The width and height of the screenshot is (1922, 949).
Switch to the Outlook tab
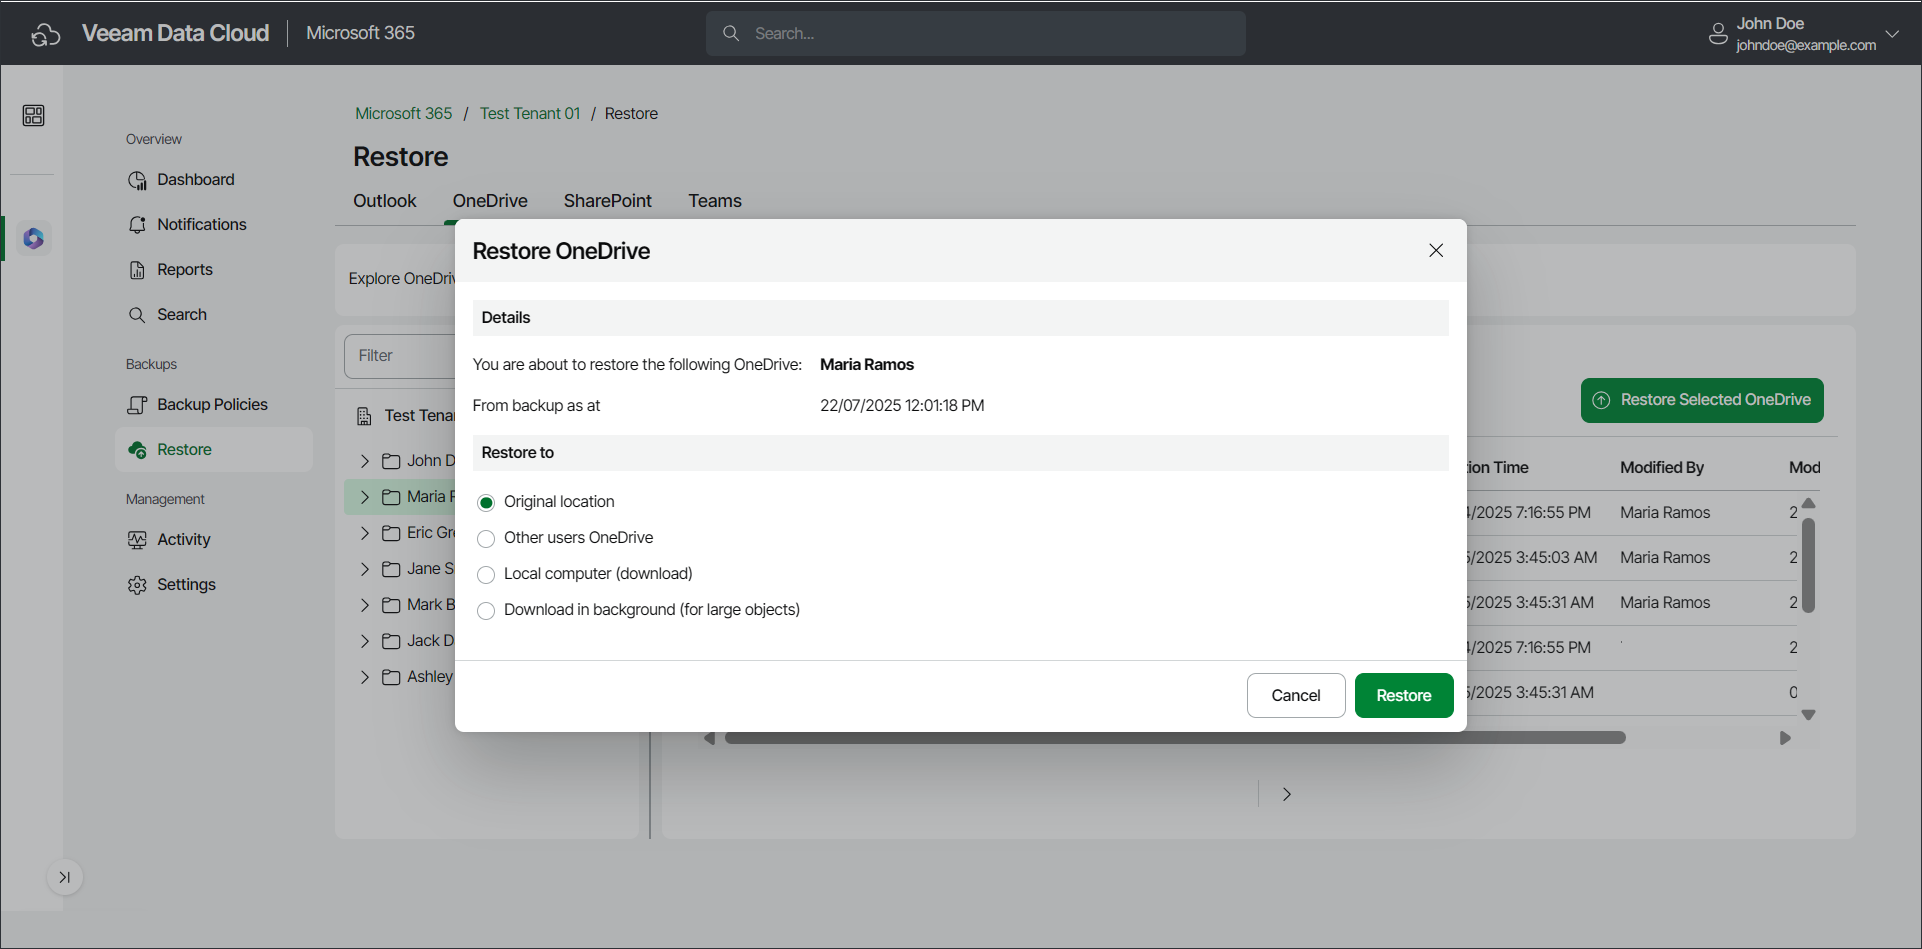[385, 201]
